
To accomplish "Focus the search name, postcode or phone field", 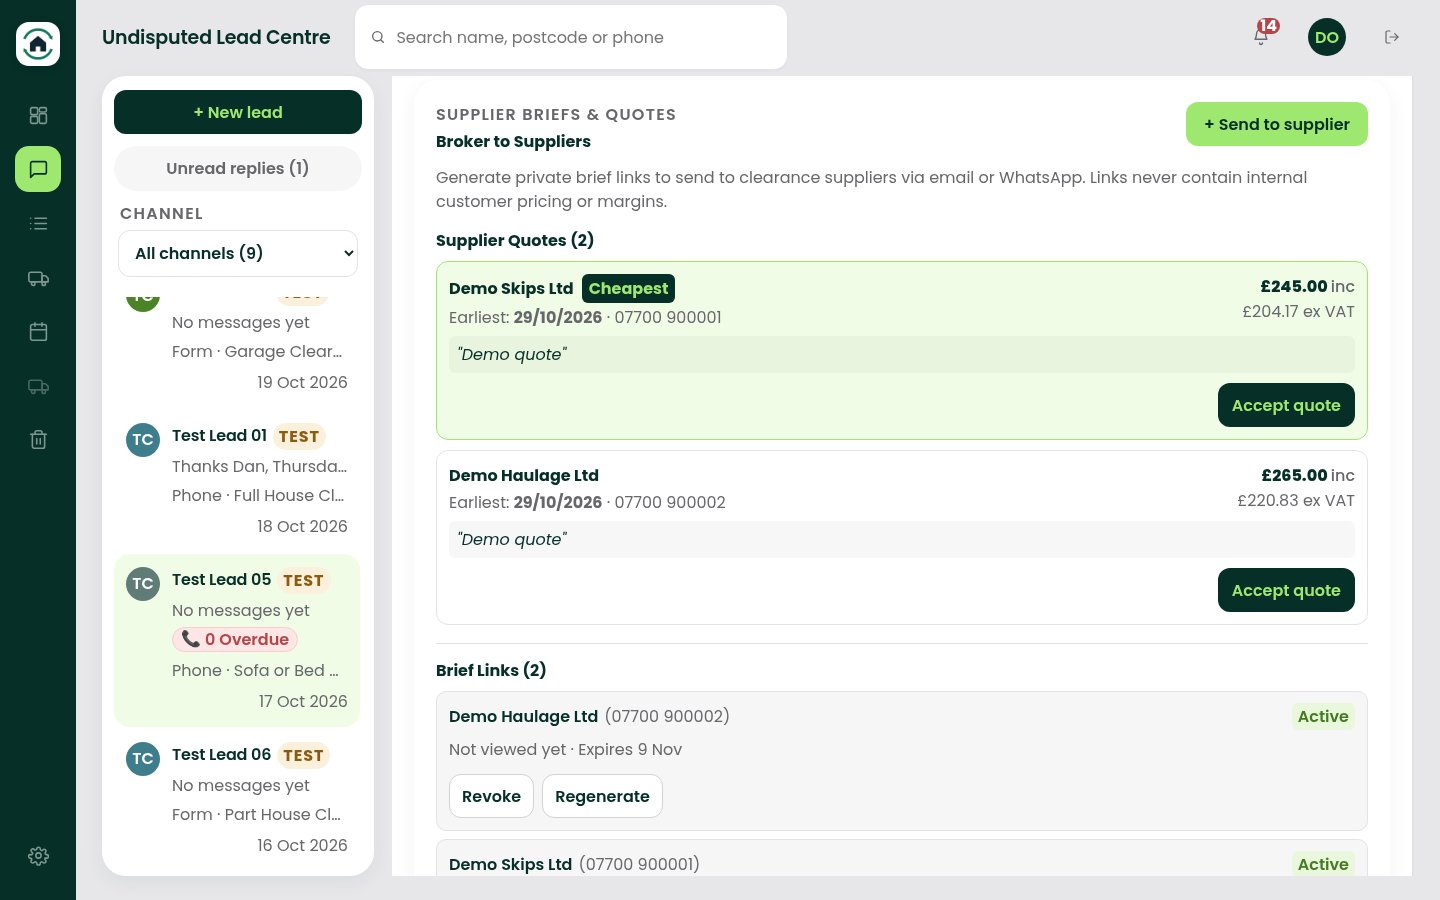I will point(571,37).
